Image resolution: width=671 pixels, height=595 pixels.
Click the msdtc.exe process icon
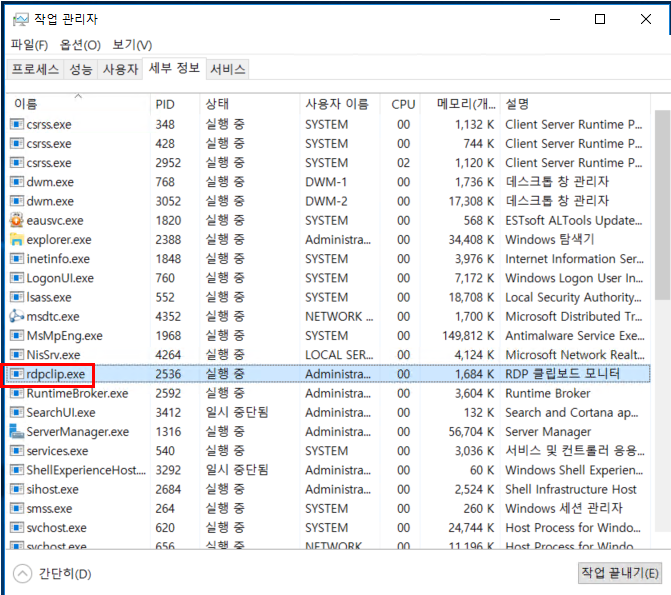(x=16, y=316)
